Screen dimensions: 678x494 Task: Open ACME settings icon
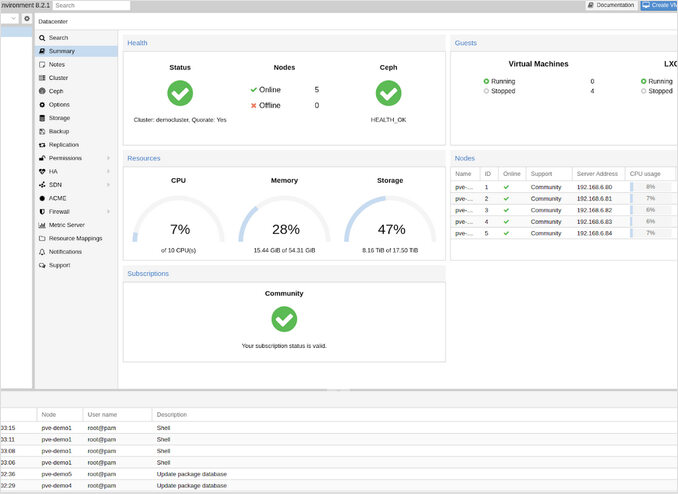(41, 198)
